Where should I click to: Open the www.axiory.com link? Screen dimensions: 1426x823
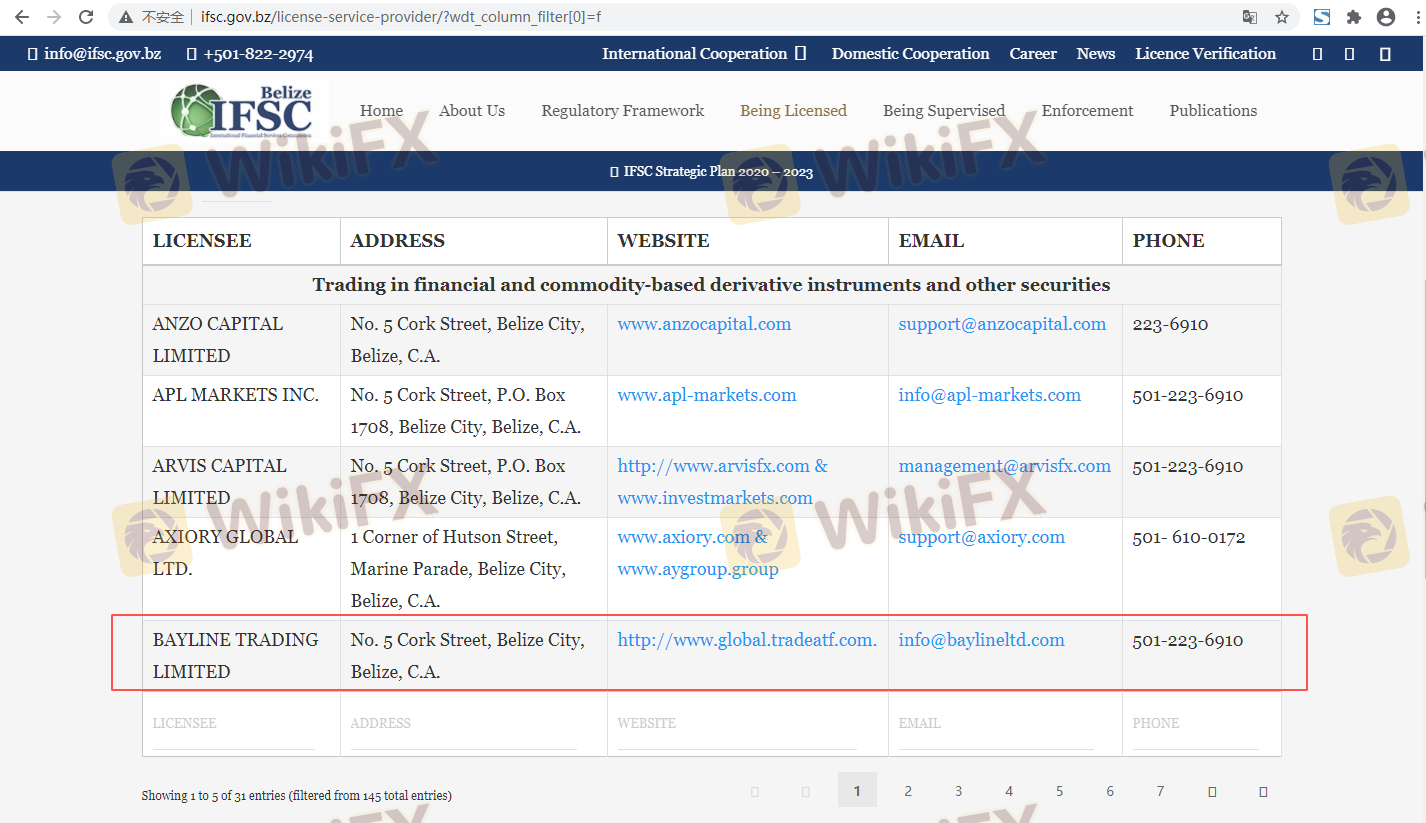(x=683, y=537)
